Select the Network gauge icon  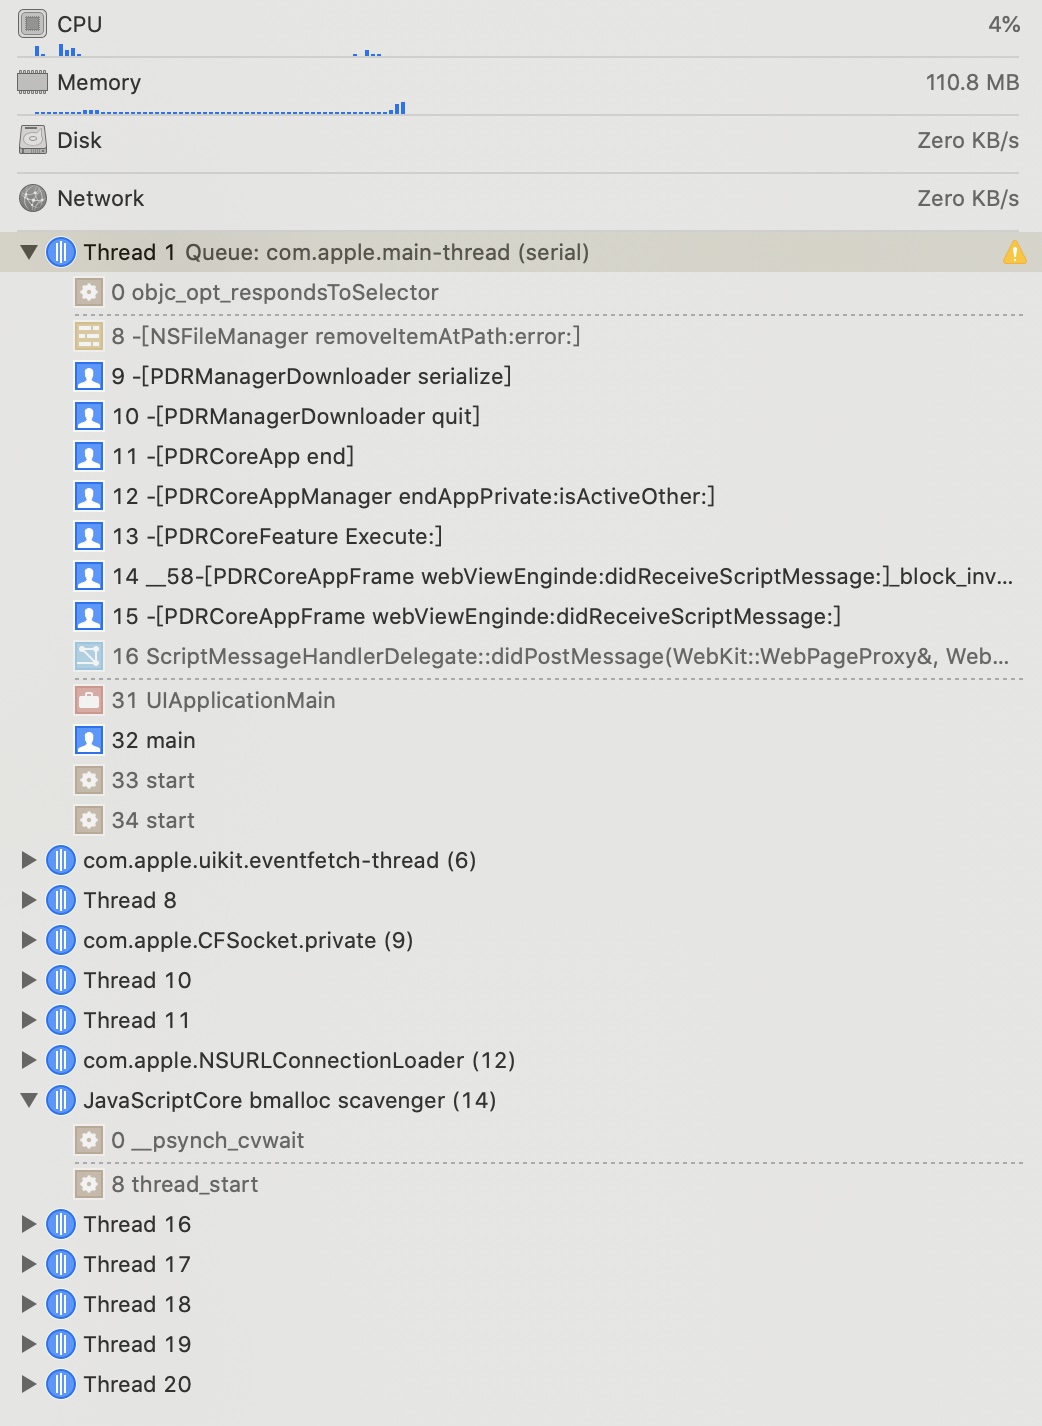tap(33, 198)
